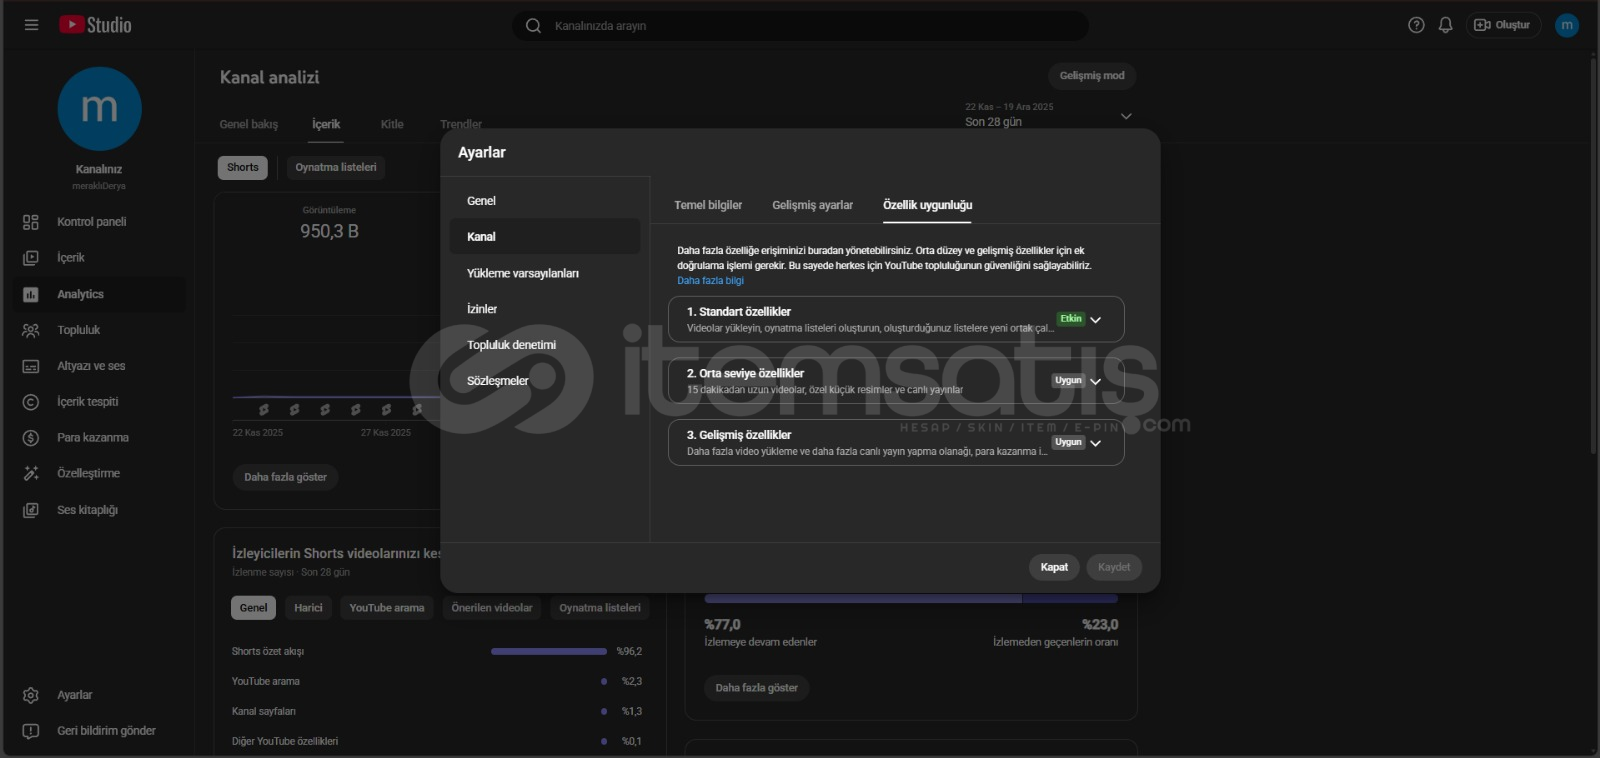
Task: Click the account avatar in top right
Action: 1566,25
